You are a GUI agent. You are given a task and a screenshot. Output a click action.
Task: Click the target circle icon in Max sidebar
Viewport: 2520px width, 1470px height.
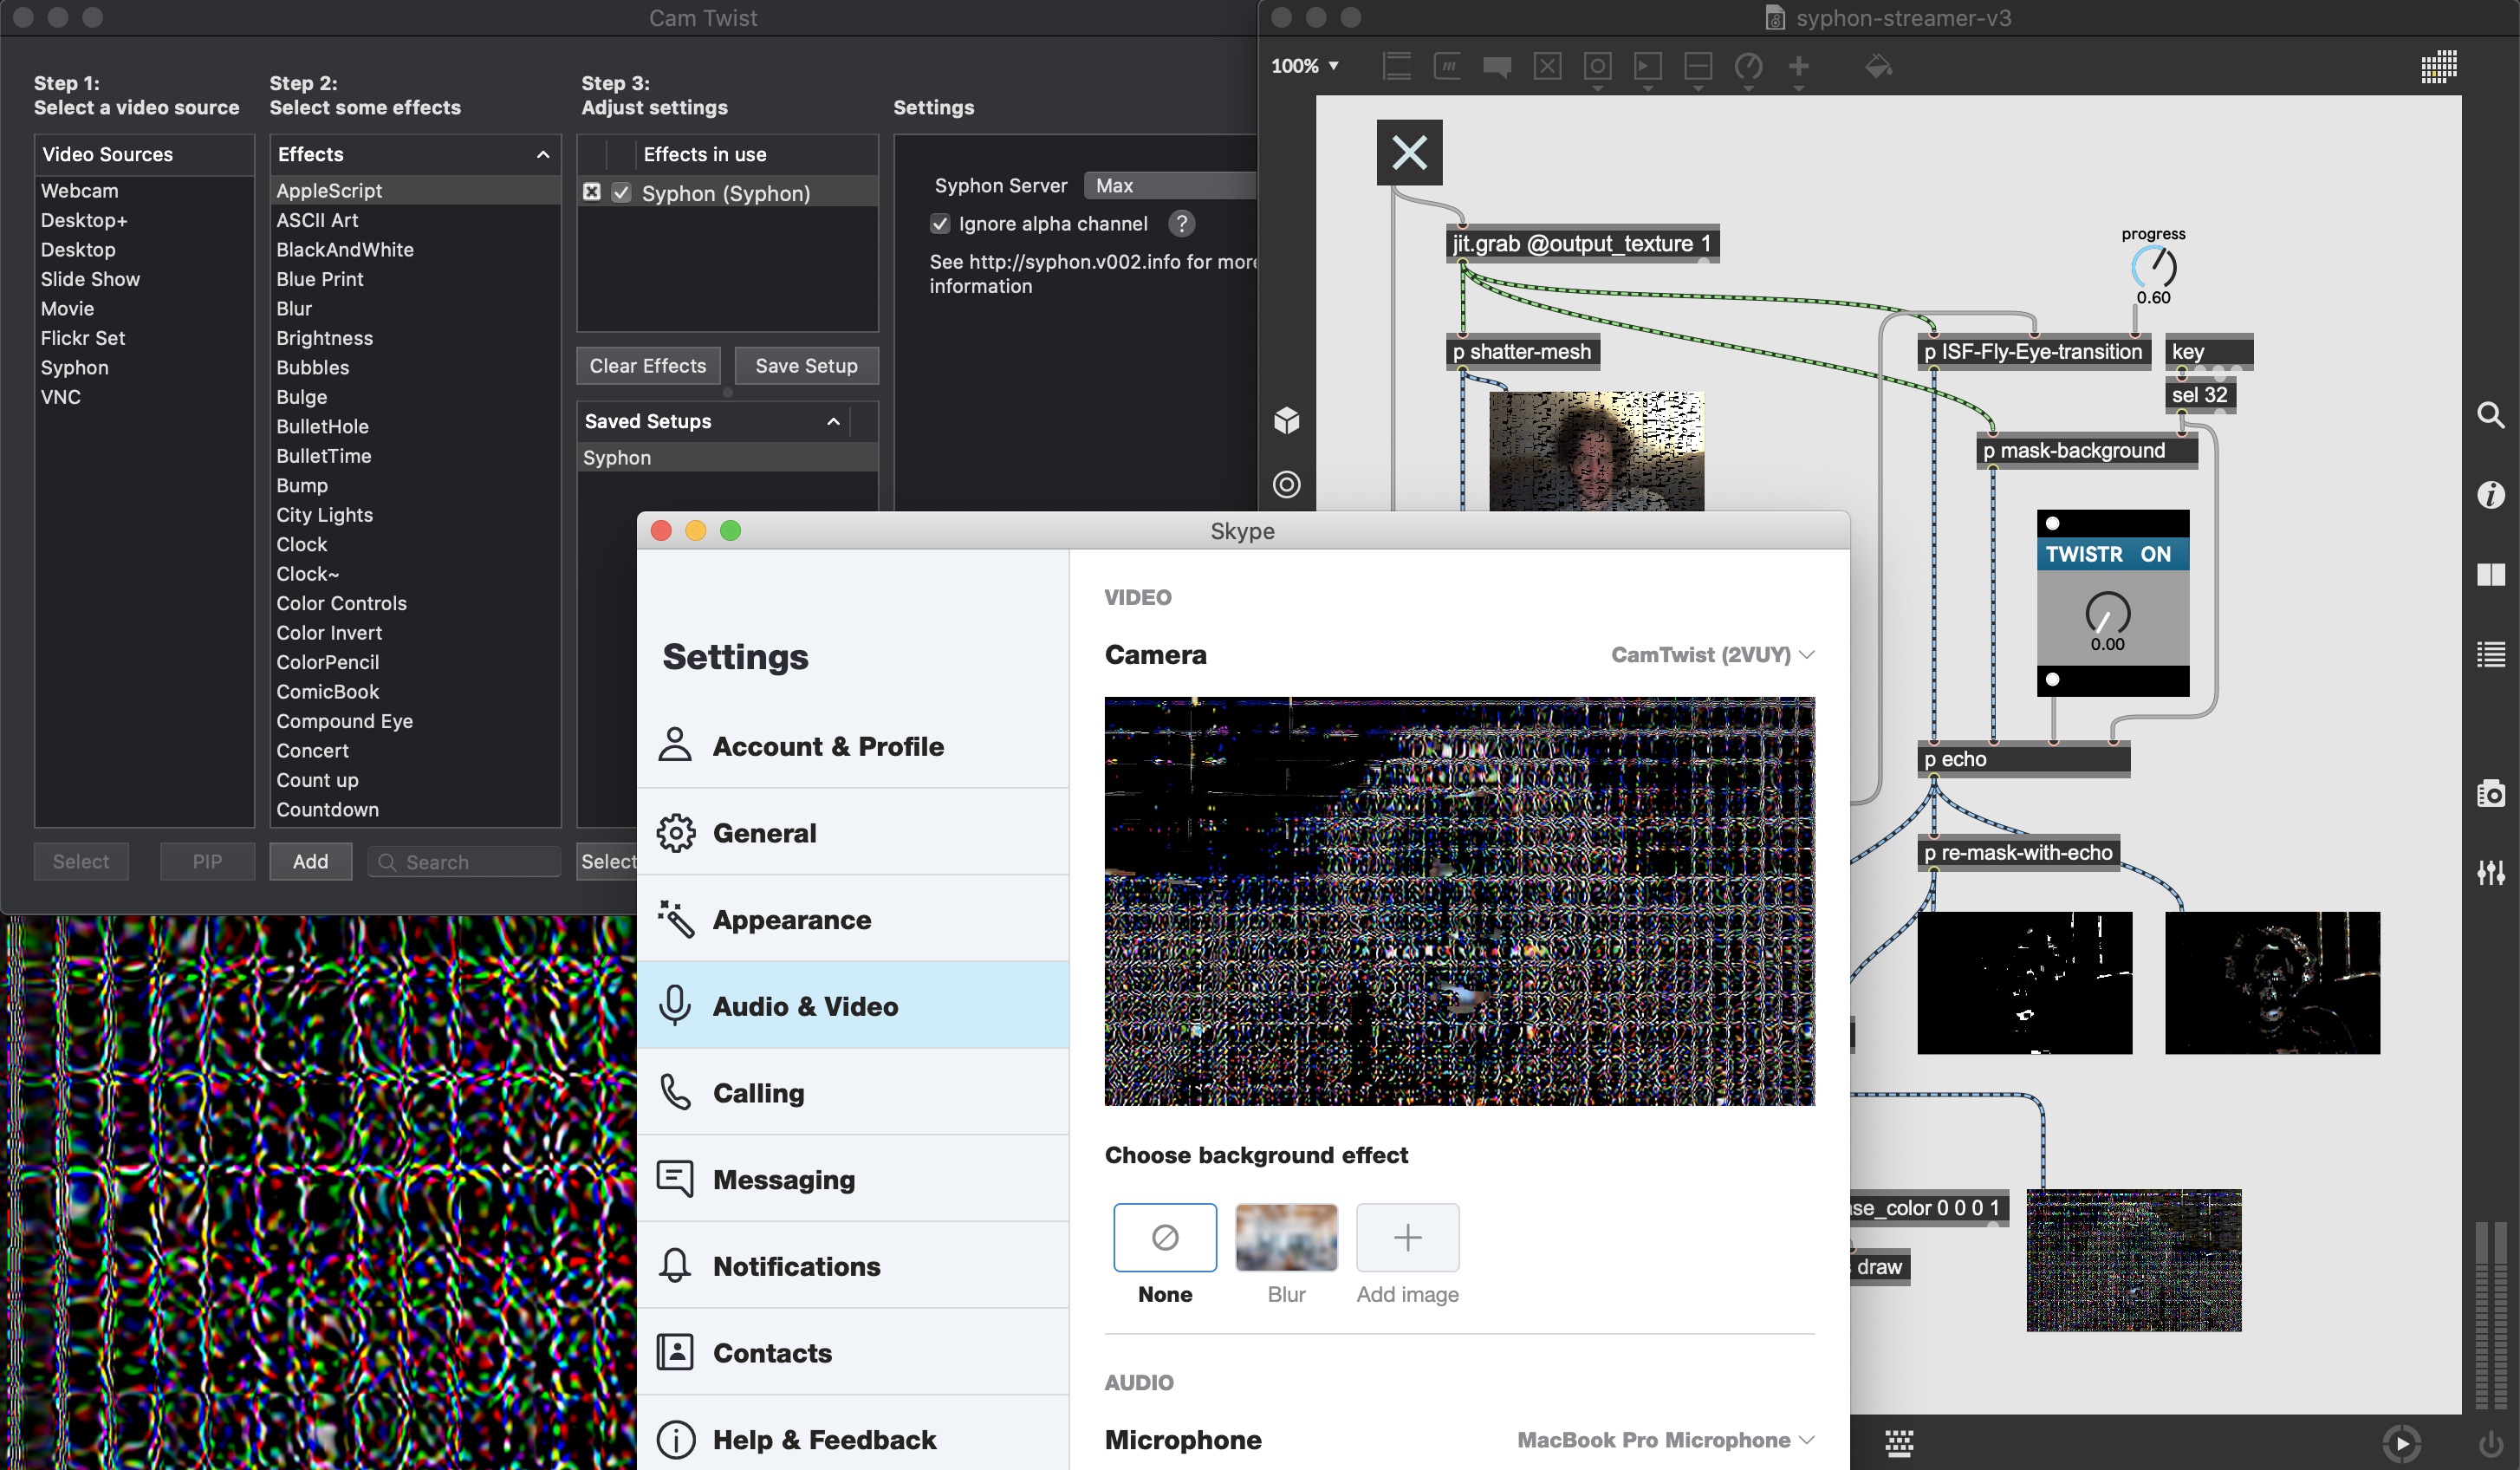[x=1287, y=485]
